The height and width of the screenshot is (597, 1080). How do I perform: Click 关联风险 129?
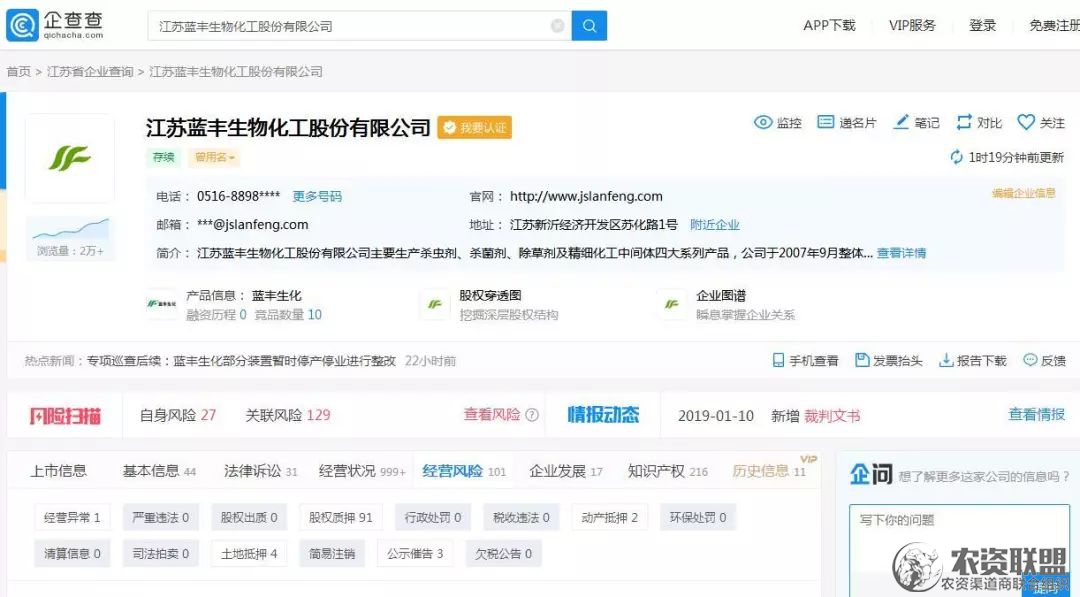[288, 415]
